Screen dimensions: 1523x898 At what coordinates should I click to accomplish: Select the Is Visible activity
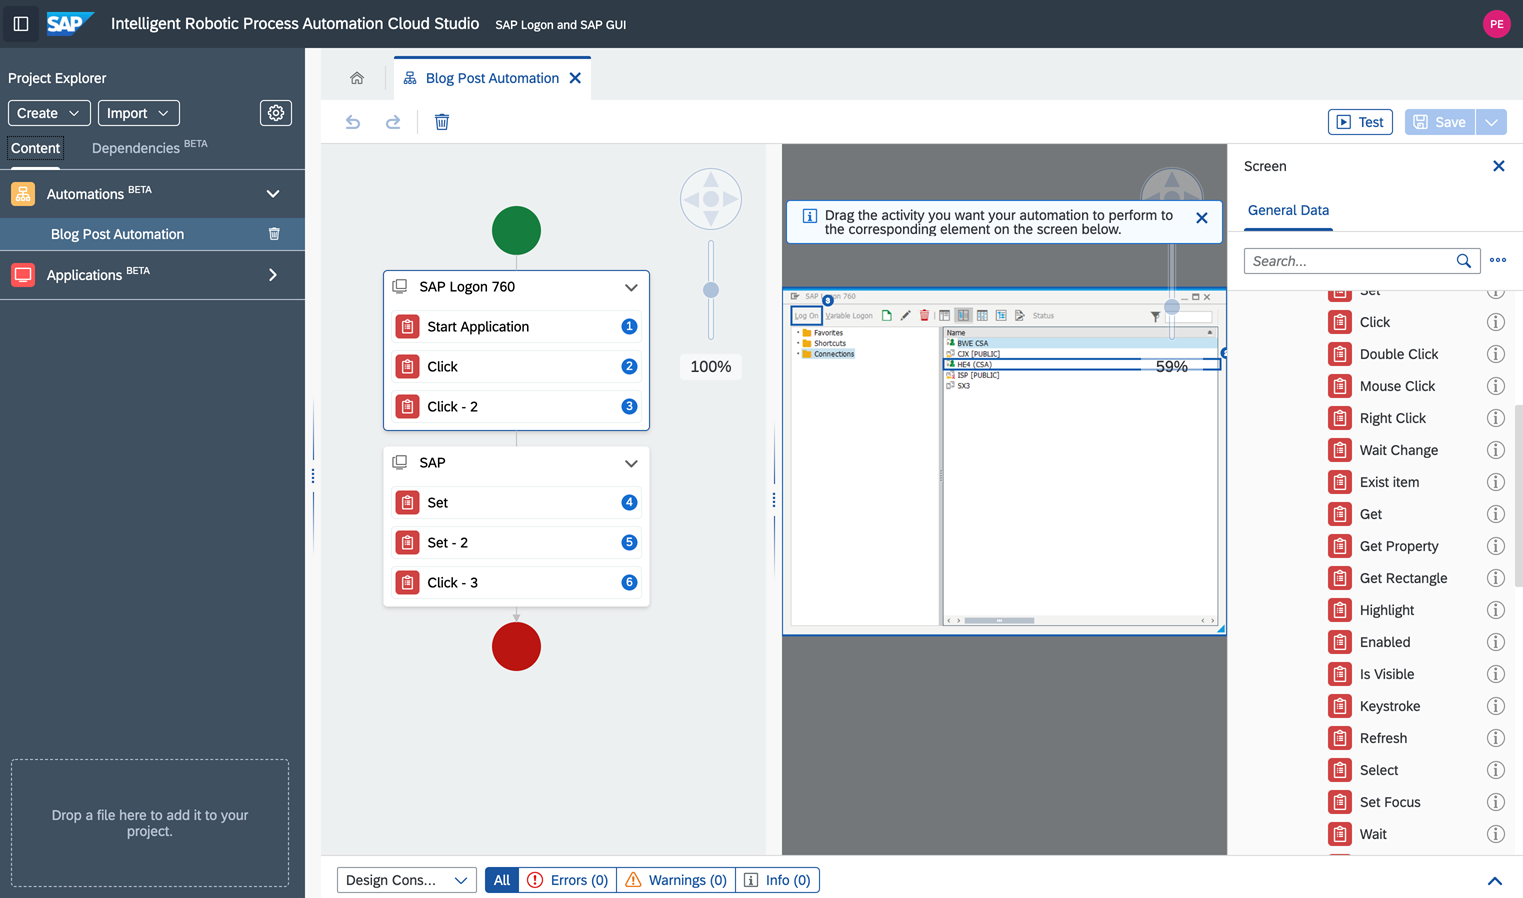click(x=1386, y=674)
